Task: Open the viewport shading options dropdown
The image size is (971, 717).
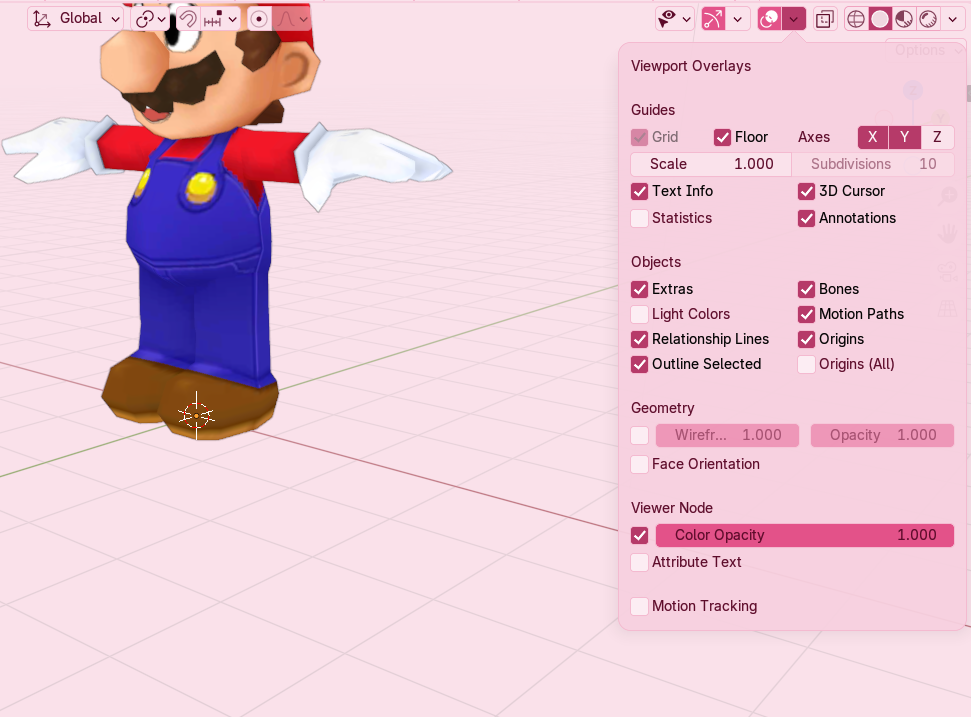Action: [952, 19]
